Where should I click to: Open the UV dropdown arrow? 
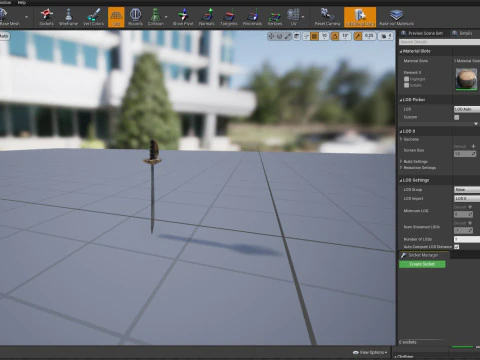pyautogui.click(x=303, y=17)
